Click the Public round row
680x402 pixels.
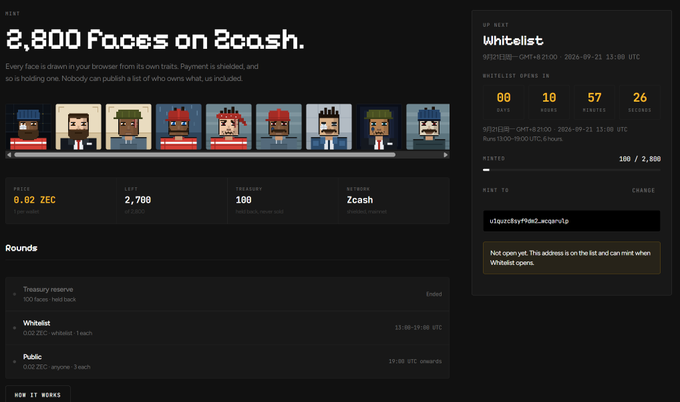pyautogui.click(x=227, y=362)
